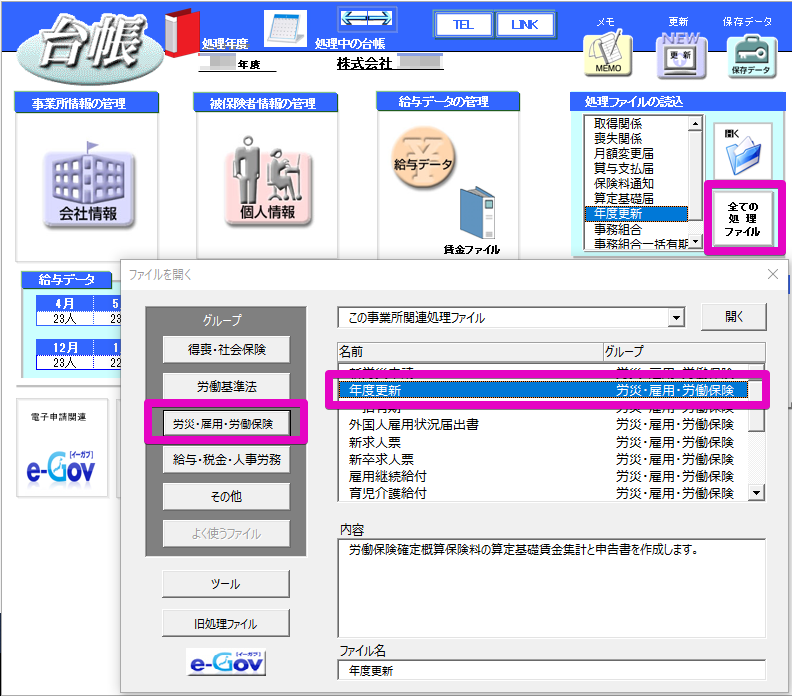
Task: Click the e-Gov logo in dialog
Action: pyautogui.click(x=226, y=664)
